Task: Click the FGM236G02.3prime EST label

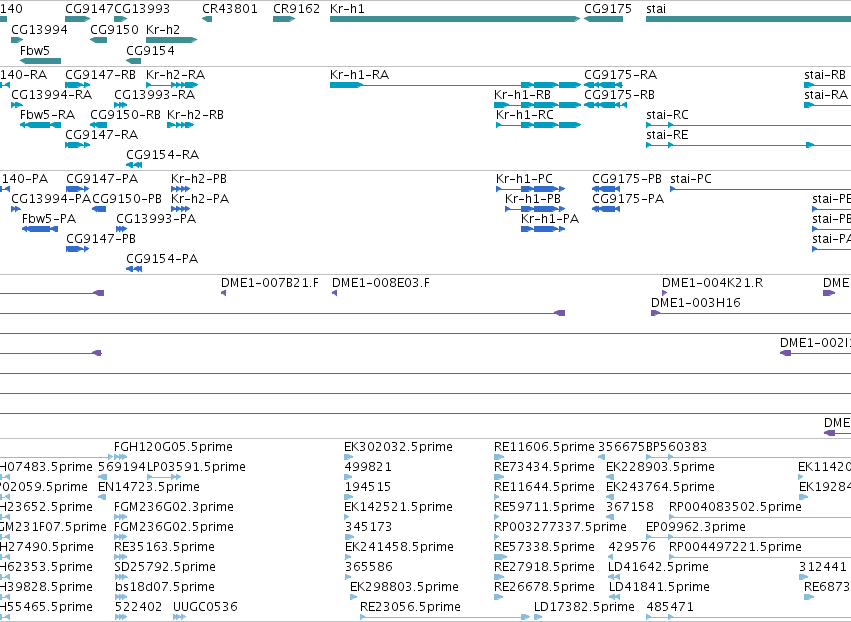Action: 174,507
